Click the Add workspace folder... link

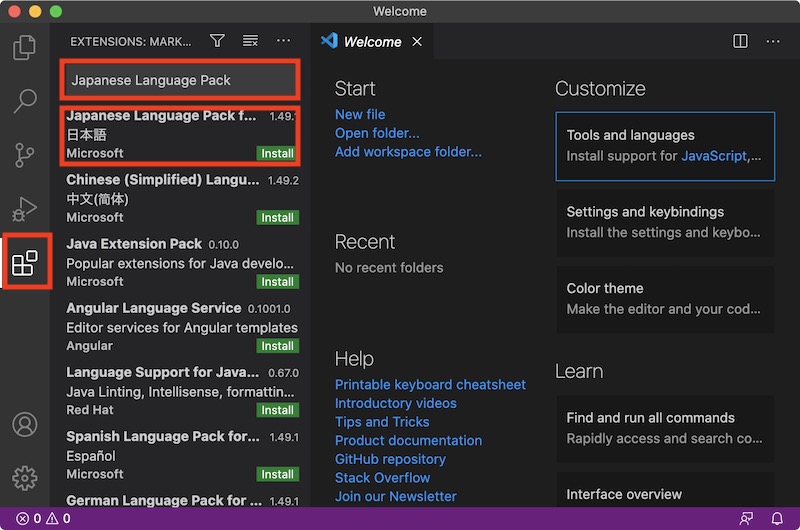[408, 152]
